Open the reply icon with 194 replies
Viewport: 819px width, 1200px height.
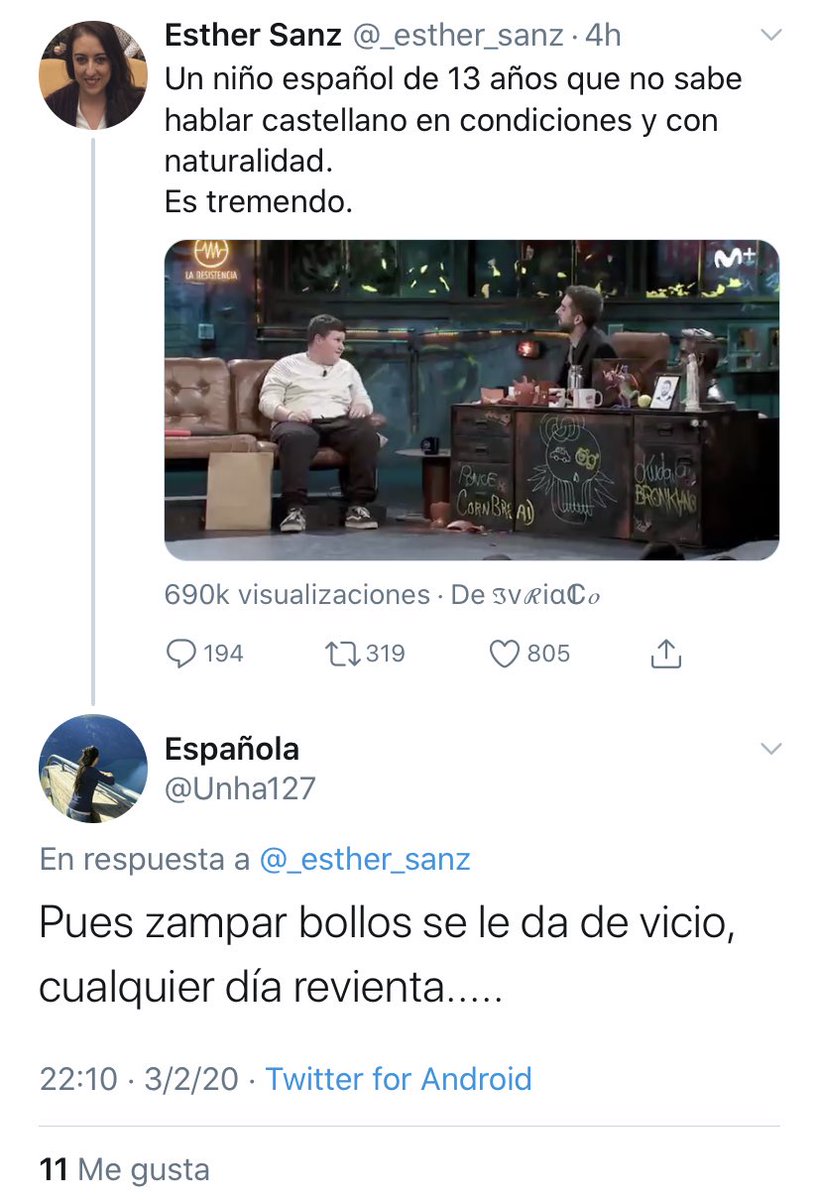pyautogui.click(x=180, y=654)
